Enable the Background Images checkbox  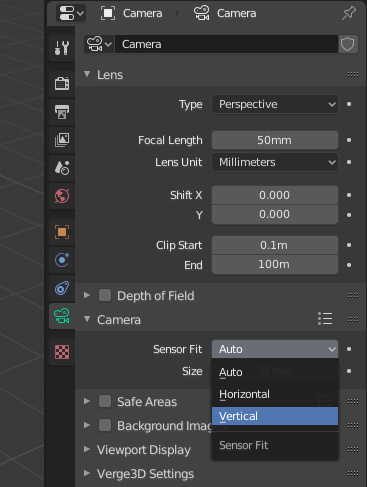pyautogui.click(x=105, y=425)
